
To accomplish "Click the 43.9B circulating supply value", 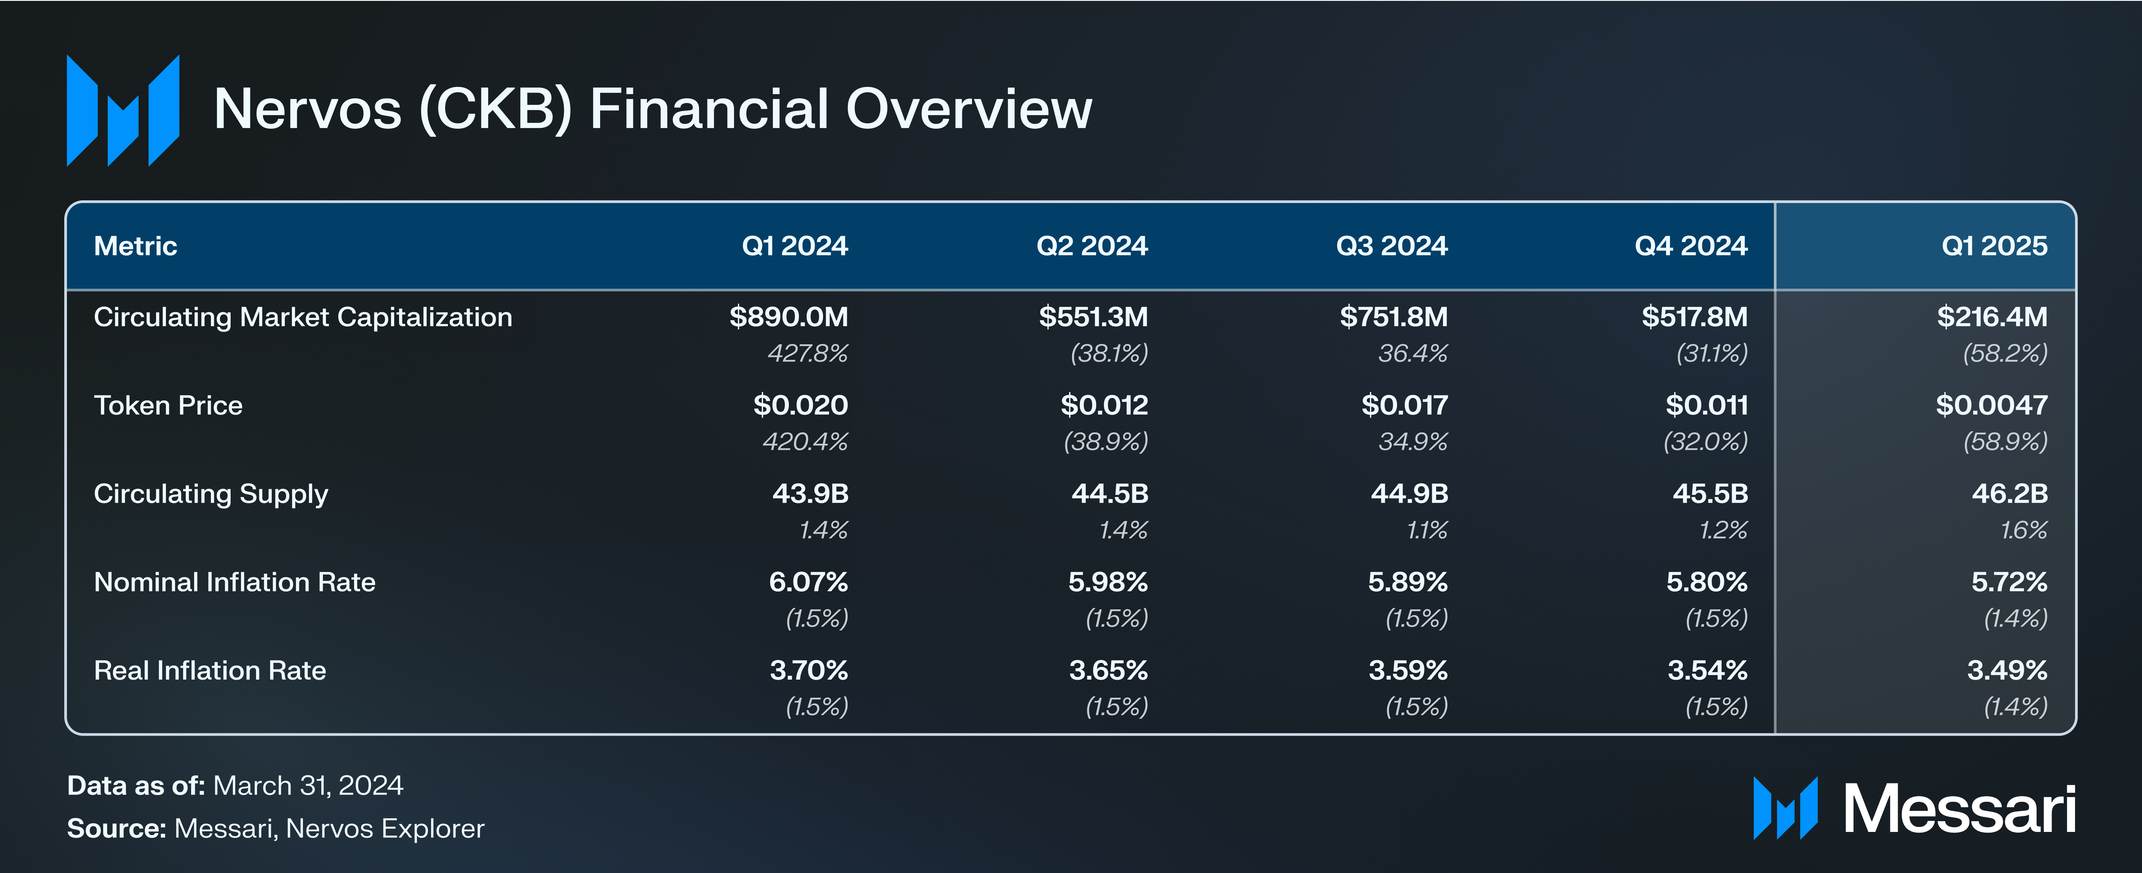I will [811, 494].
